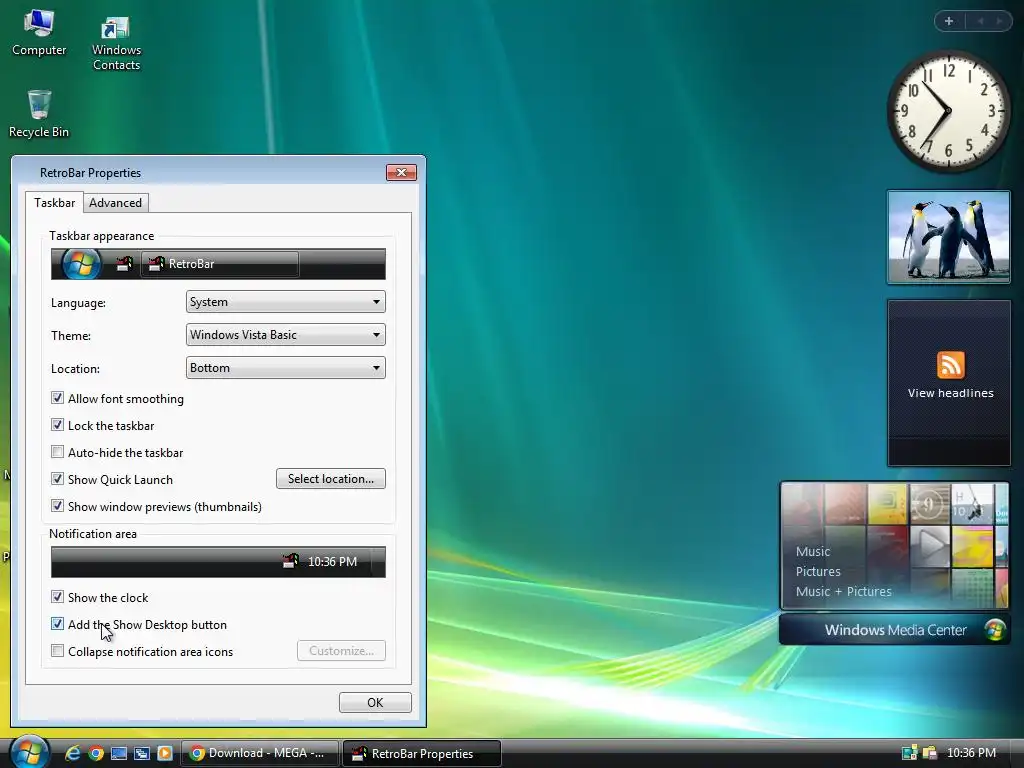Select Music + Pictures in Media Center gadget

point(843,592)
